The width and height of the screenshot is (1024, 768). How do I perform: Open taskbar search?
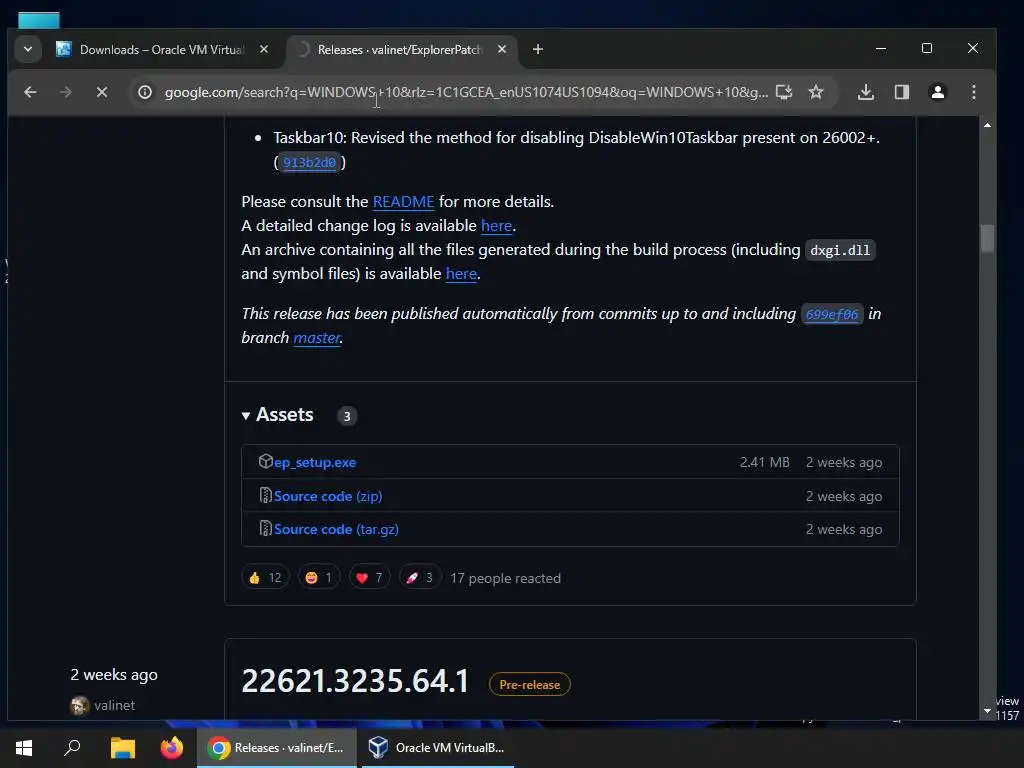point(72,748)
